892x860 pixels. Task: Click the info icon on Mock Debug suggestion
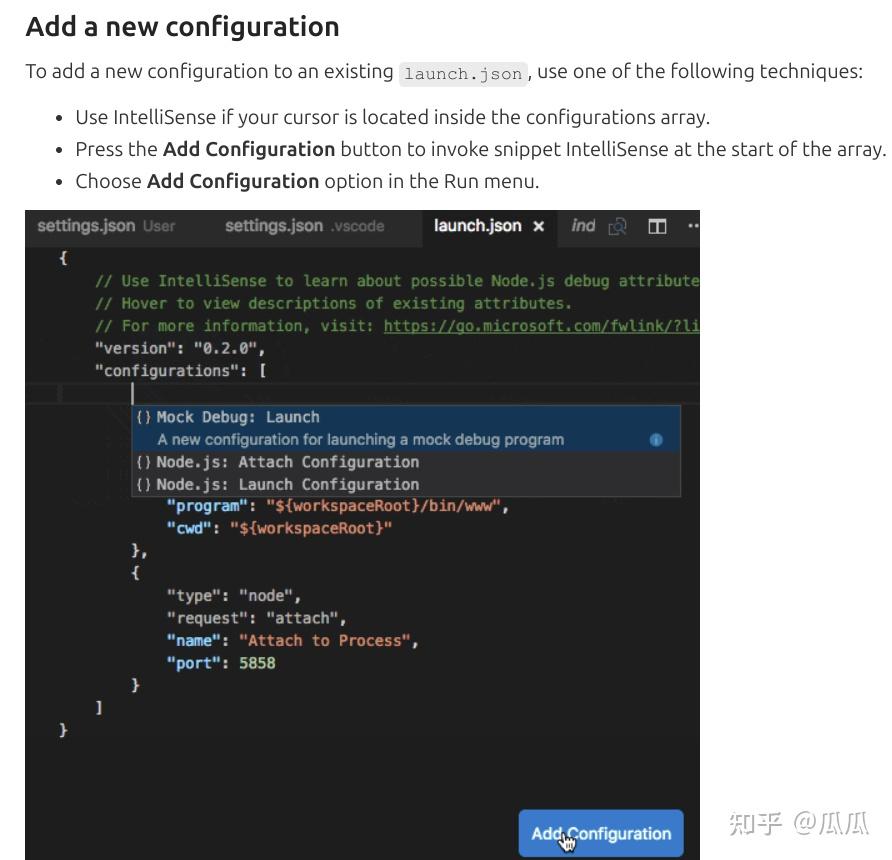click(x=656, y=440)
